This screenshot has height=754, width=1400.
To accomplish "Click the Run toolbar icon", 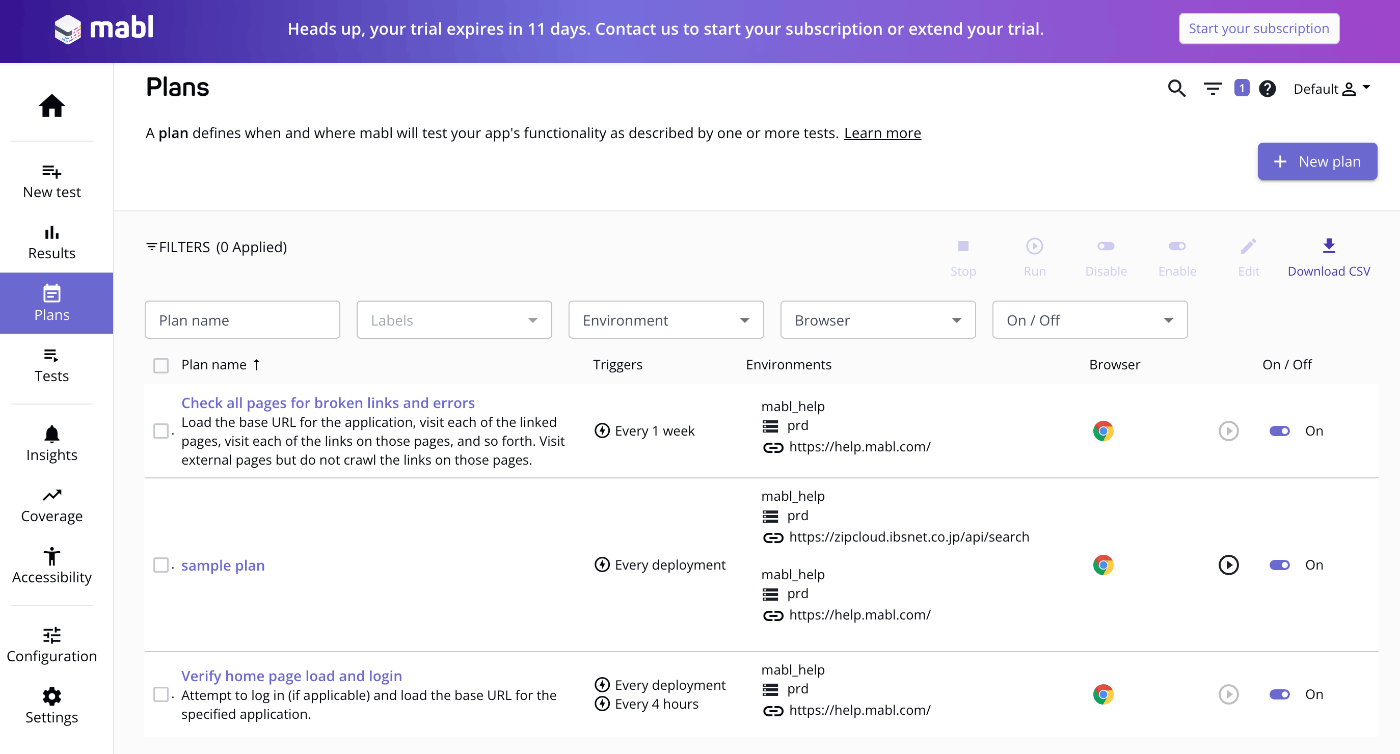I will click(x=1035, y=257).
